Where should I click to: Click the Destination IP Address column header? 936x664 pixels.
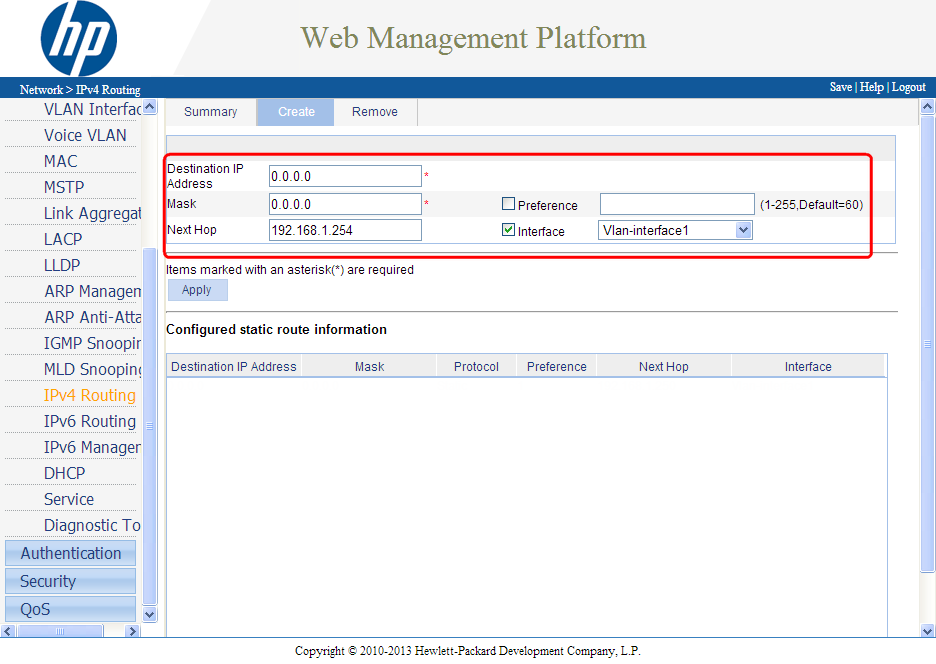coord(233,367)
